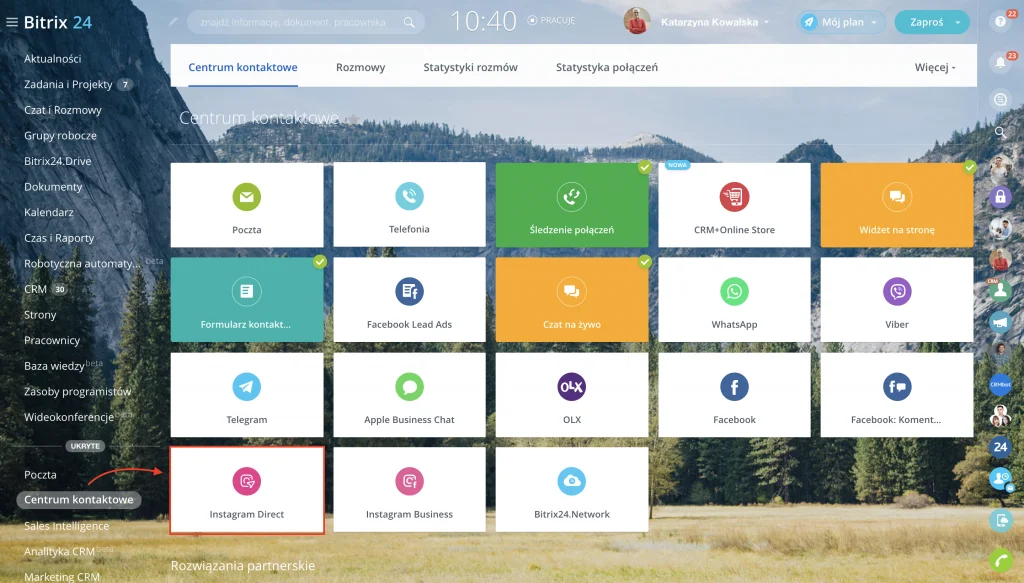
Task: Toggle the UKRYTE hidden section in sidebar
Action: 85,446
